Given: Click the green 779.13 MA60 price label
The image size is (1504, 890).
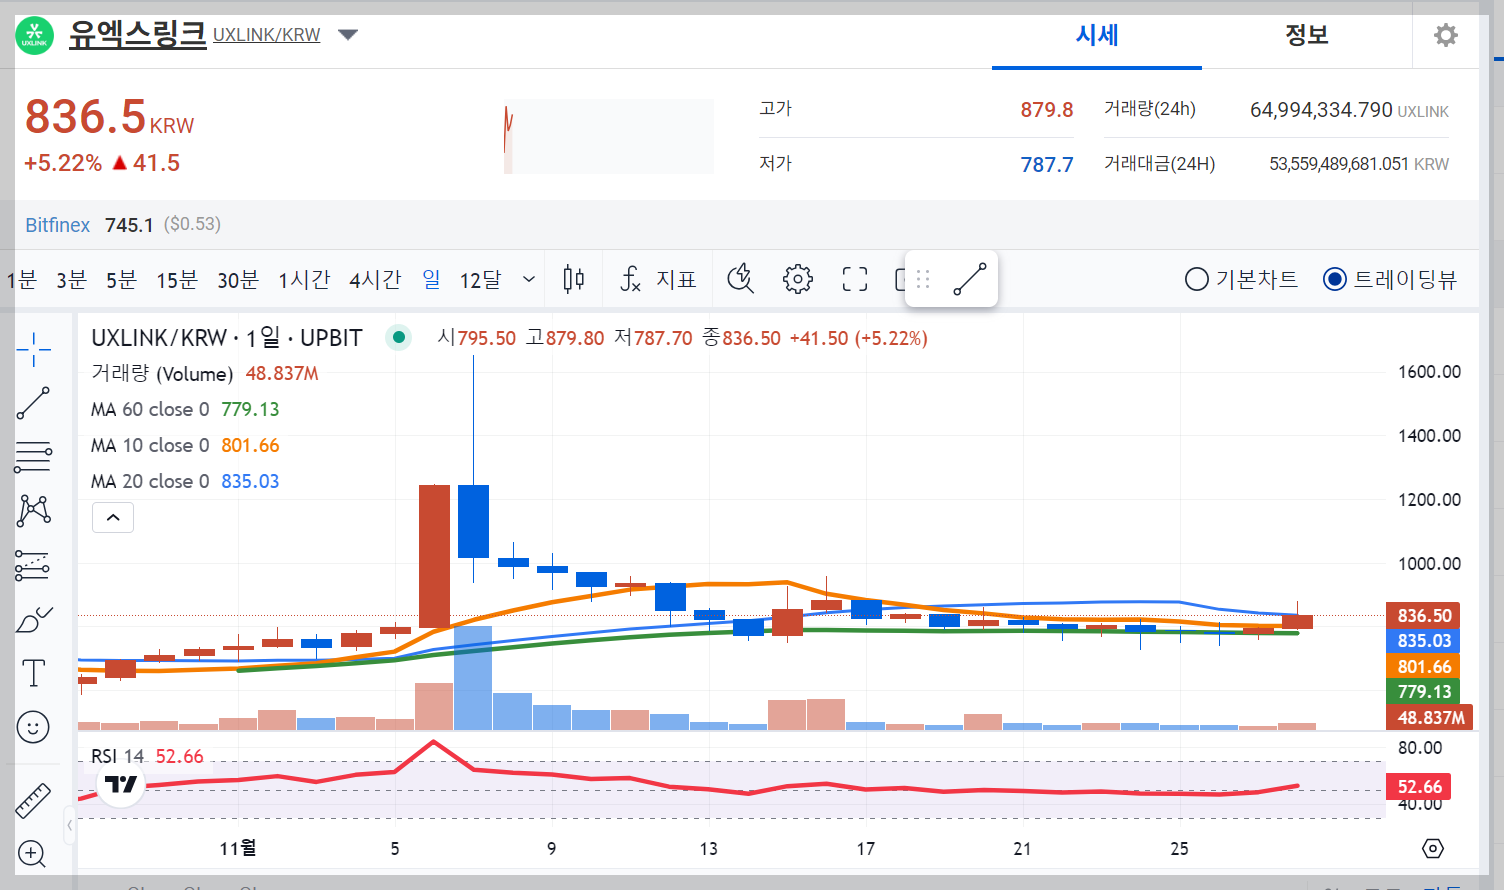Looking at the screenshot, I should (1423, 691).
